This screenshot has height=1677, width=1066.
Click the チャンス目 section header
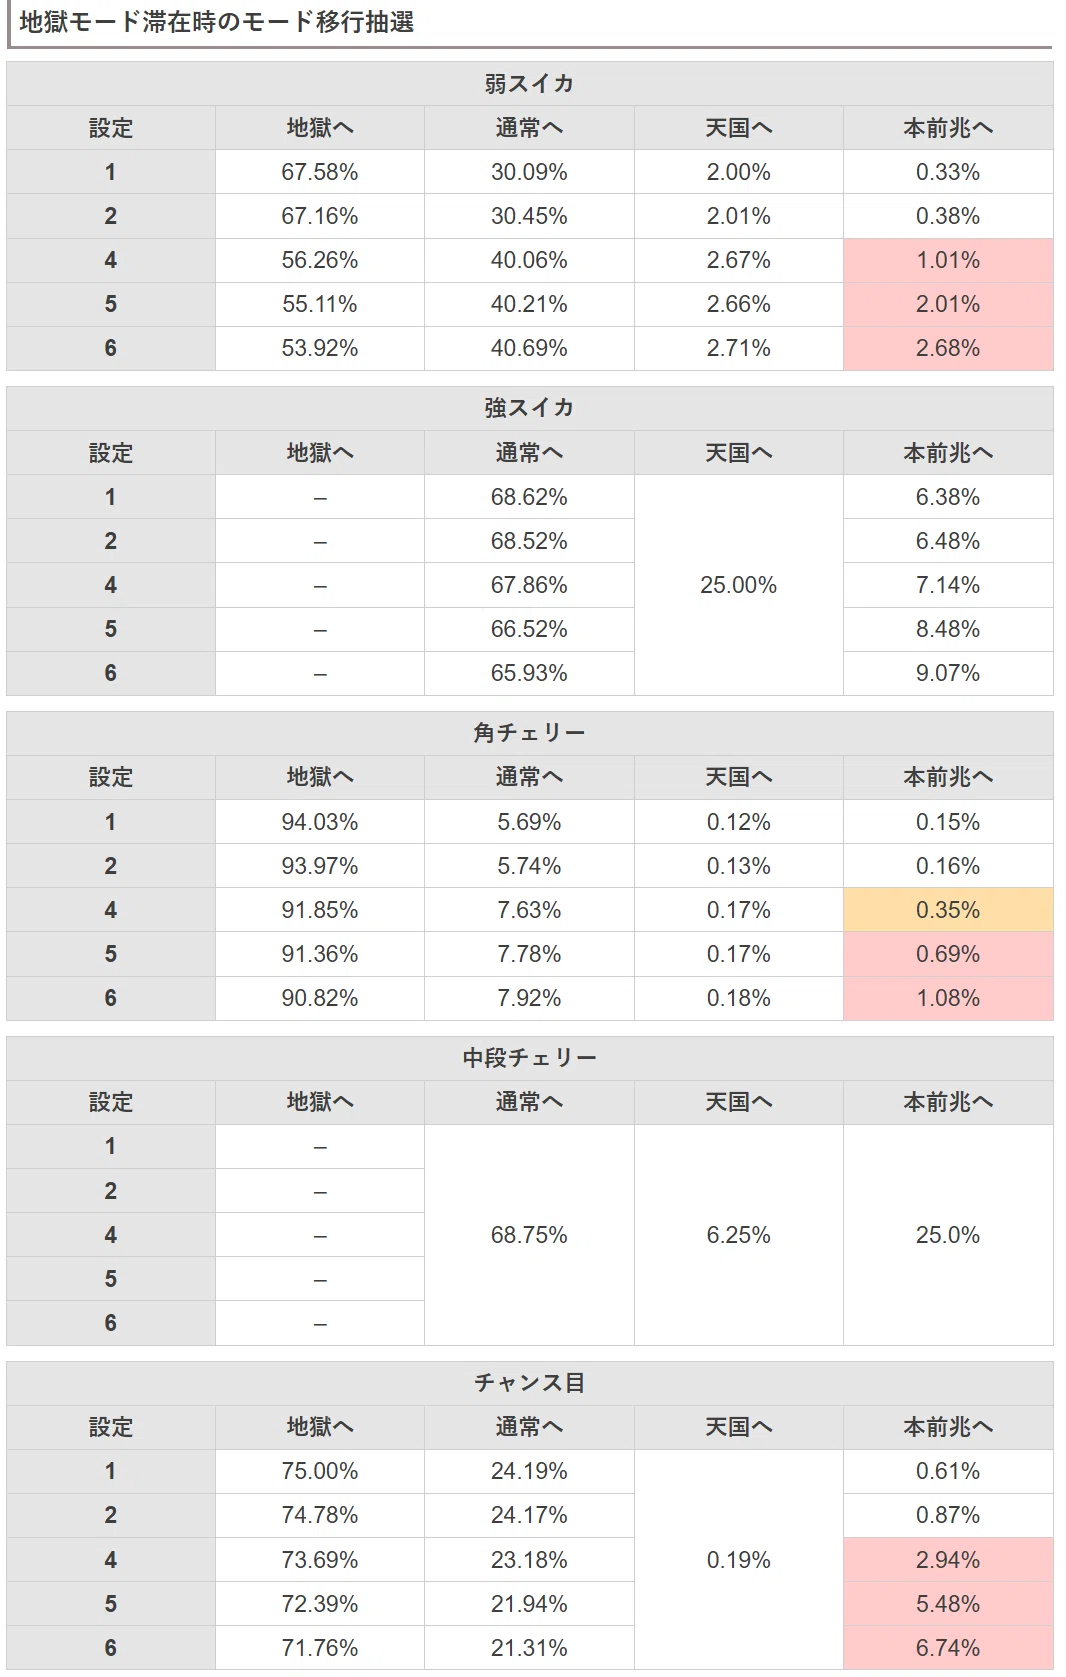(x=529, y=1383)
